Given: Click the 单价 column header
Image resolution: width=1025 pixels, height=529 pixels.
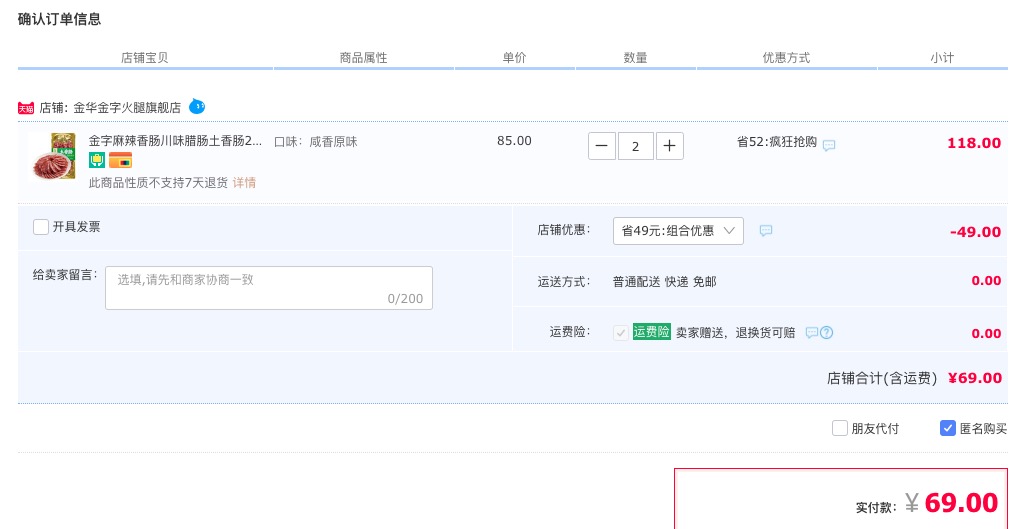Looking at the screenshot, I should pos(514,58).
